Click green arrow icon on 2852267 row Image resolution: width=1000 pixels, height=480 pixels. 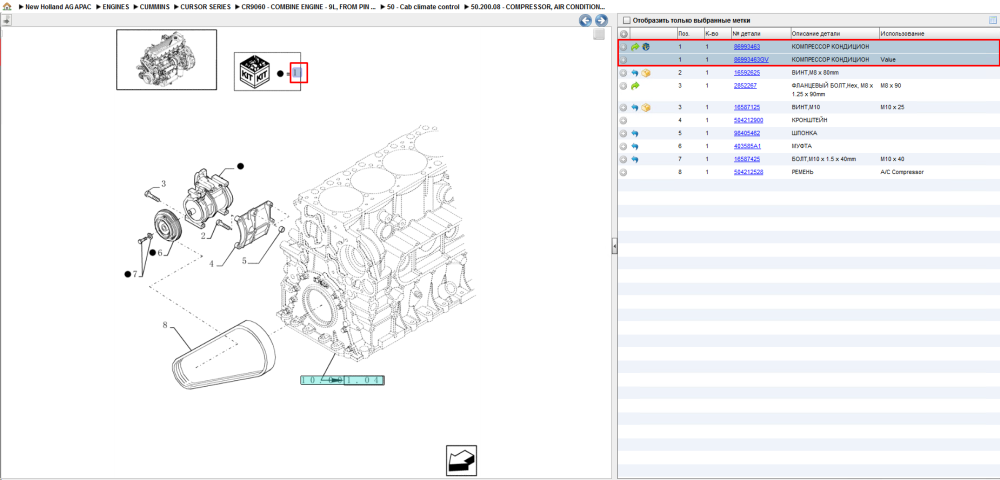pyautogui.click(x=635, y=85)
